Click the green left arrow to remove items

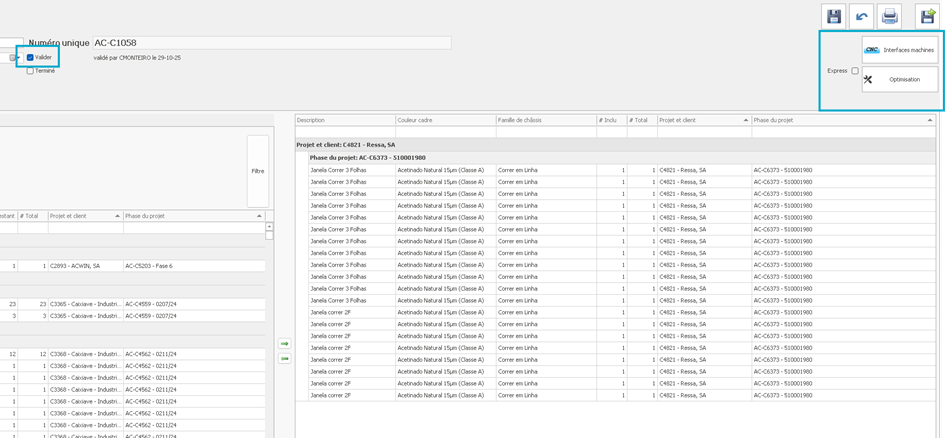point(284,358)
